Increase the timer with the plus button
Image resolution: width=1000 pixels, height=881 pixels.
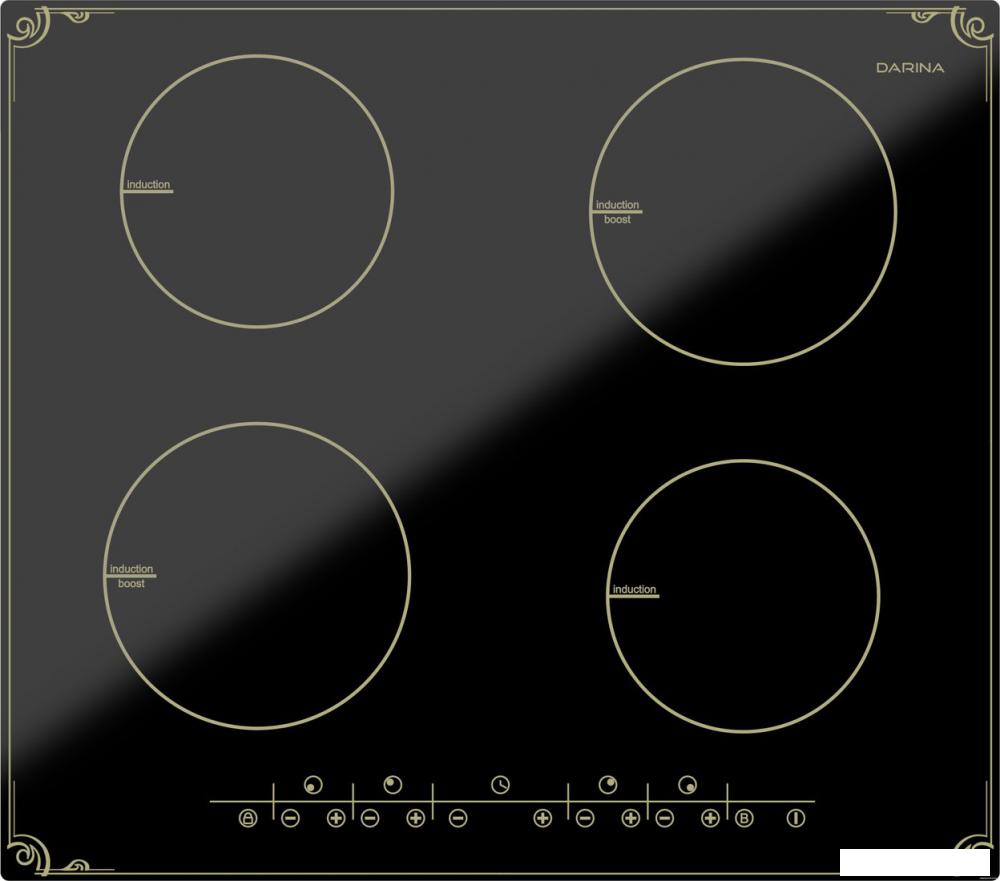[x=543, y=818]
